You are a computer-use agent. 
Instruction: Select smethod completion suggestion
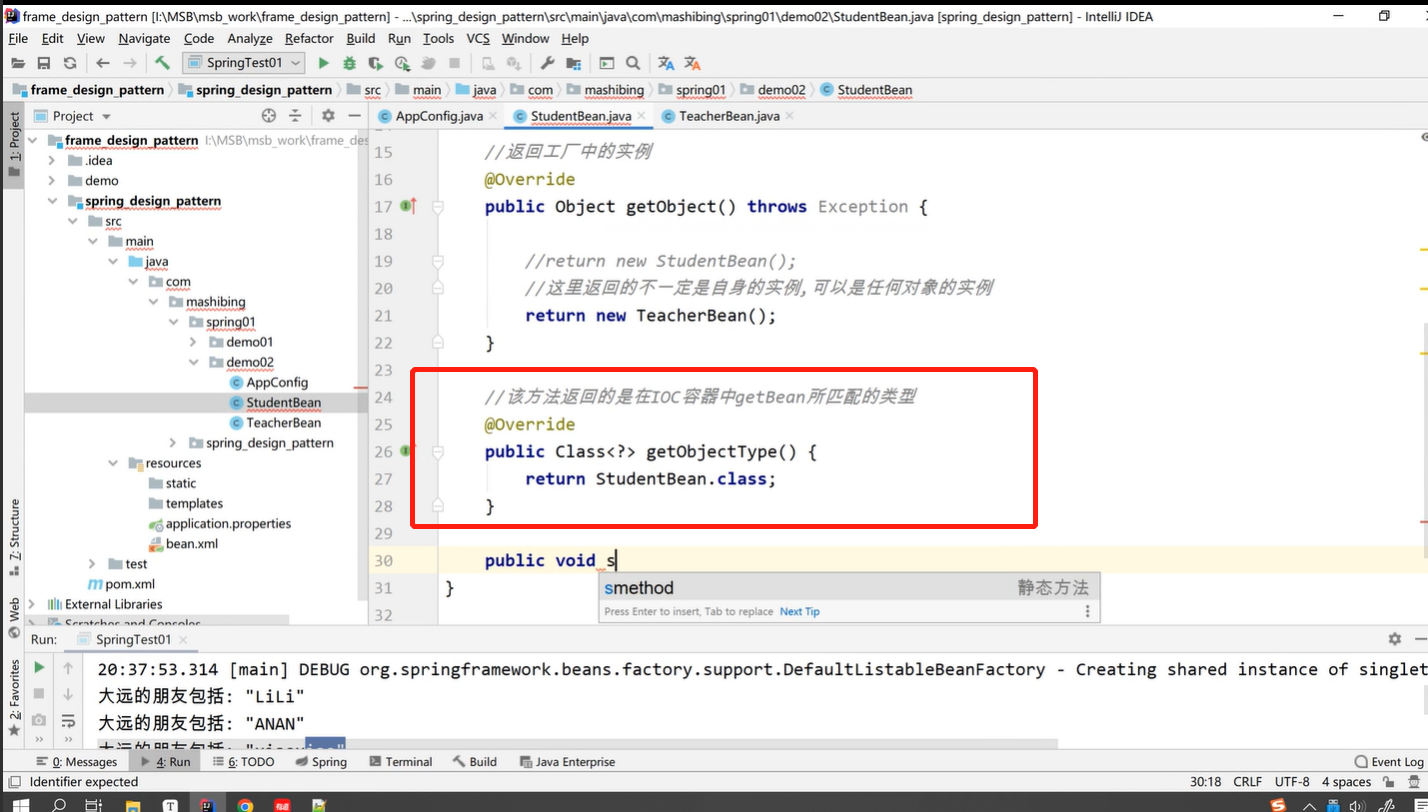tap(849, 588)
